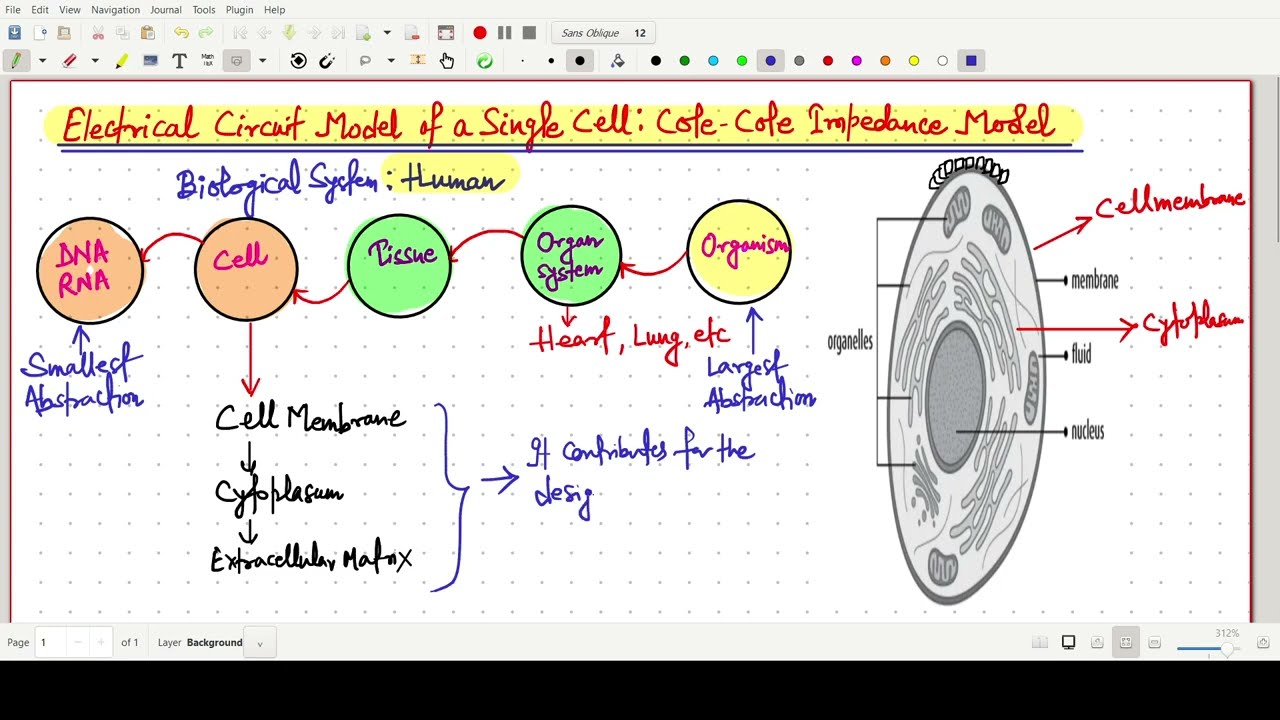This screenshot has height=720, width=1280.
Task: Click the green refresh default-tool icon
Action: pos(484,61)
